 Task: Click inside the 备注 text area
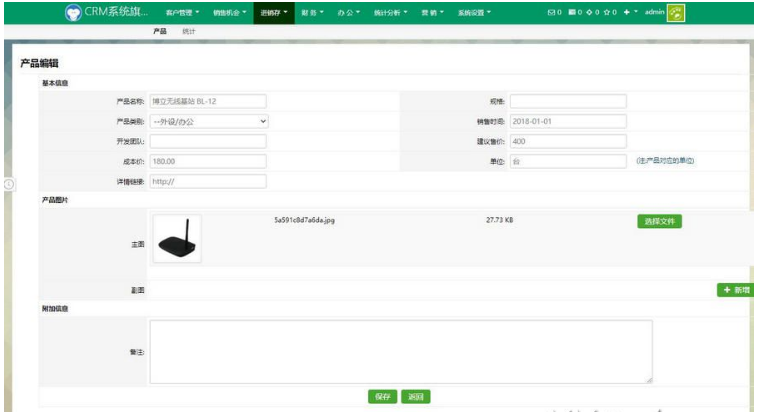coord(401,351)
